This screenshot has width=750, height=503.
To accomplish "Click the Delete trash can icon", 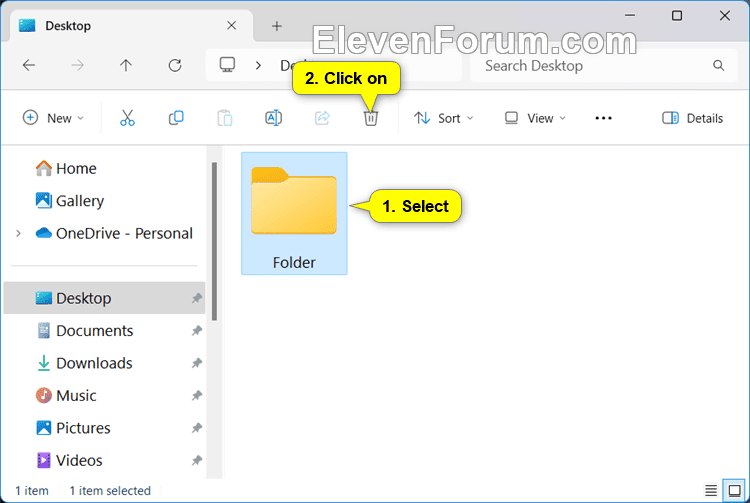I will 371,118.
